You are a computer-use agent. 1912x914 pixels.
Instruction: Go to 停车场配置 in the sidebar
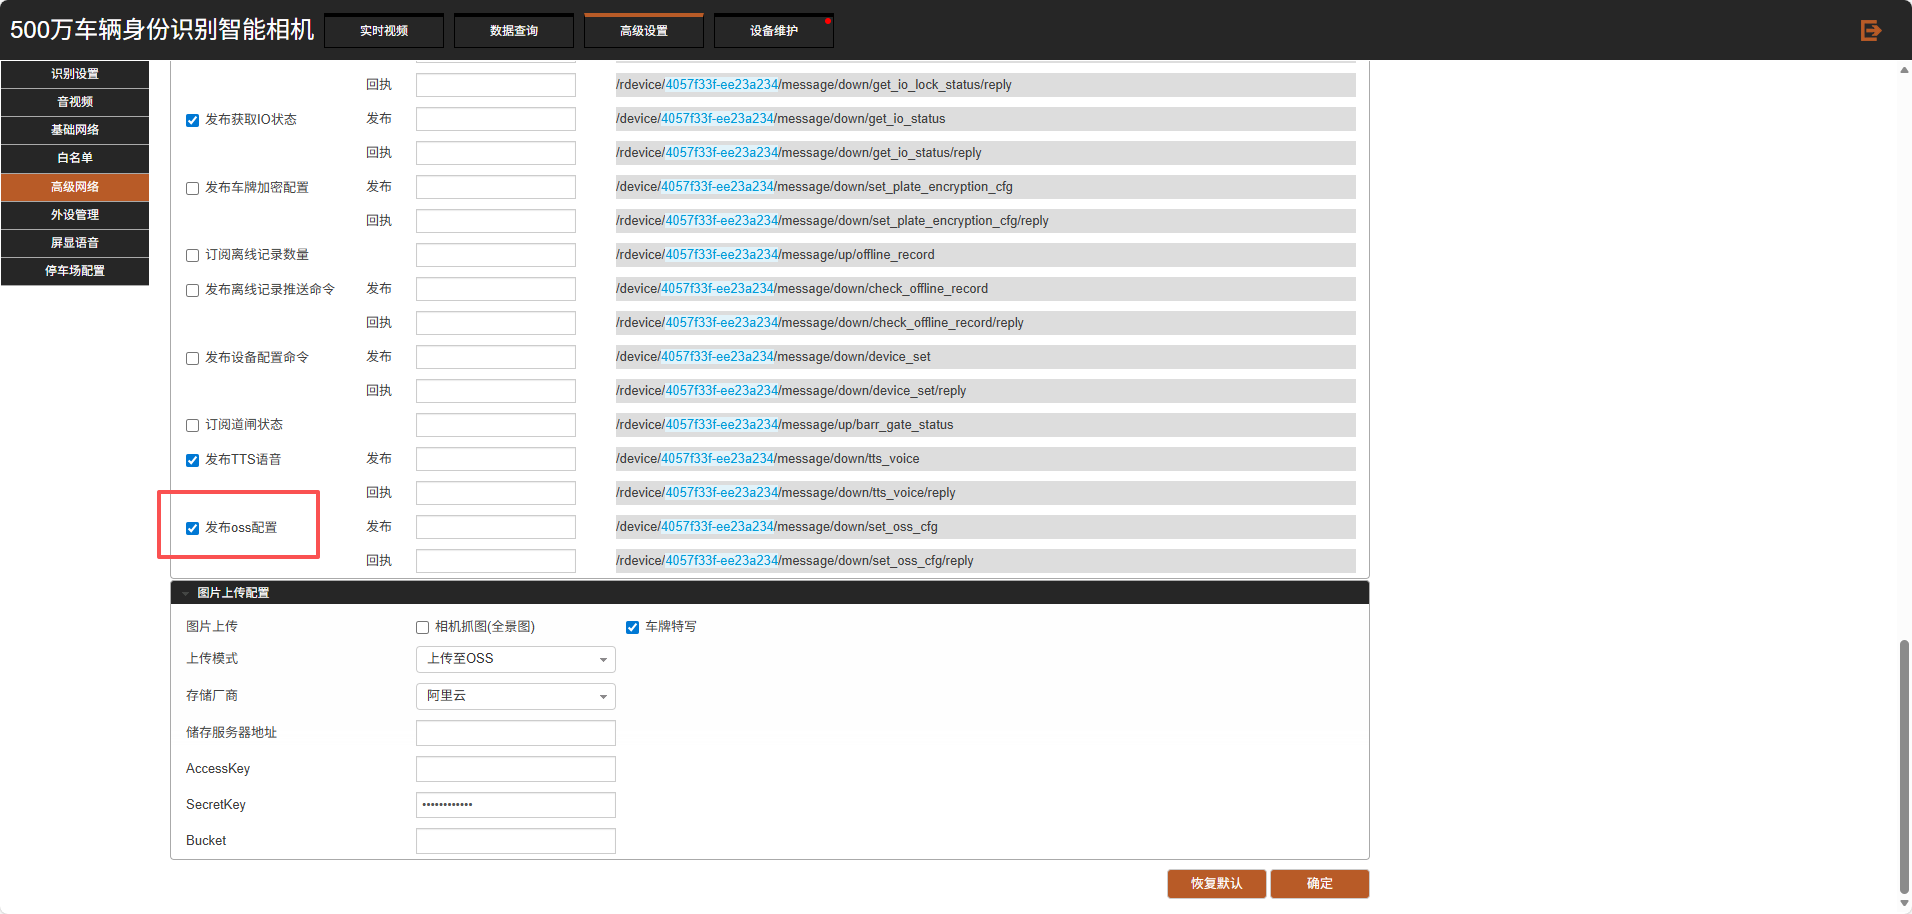click(x=75, y=271)
